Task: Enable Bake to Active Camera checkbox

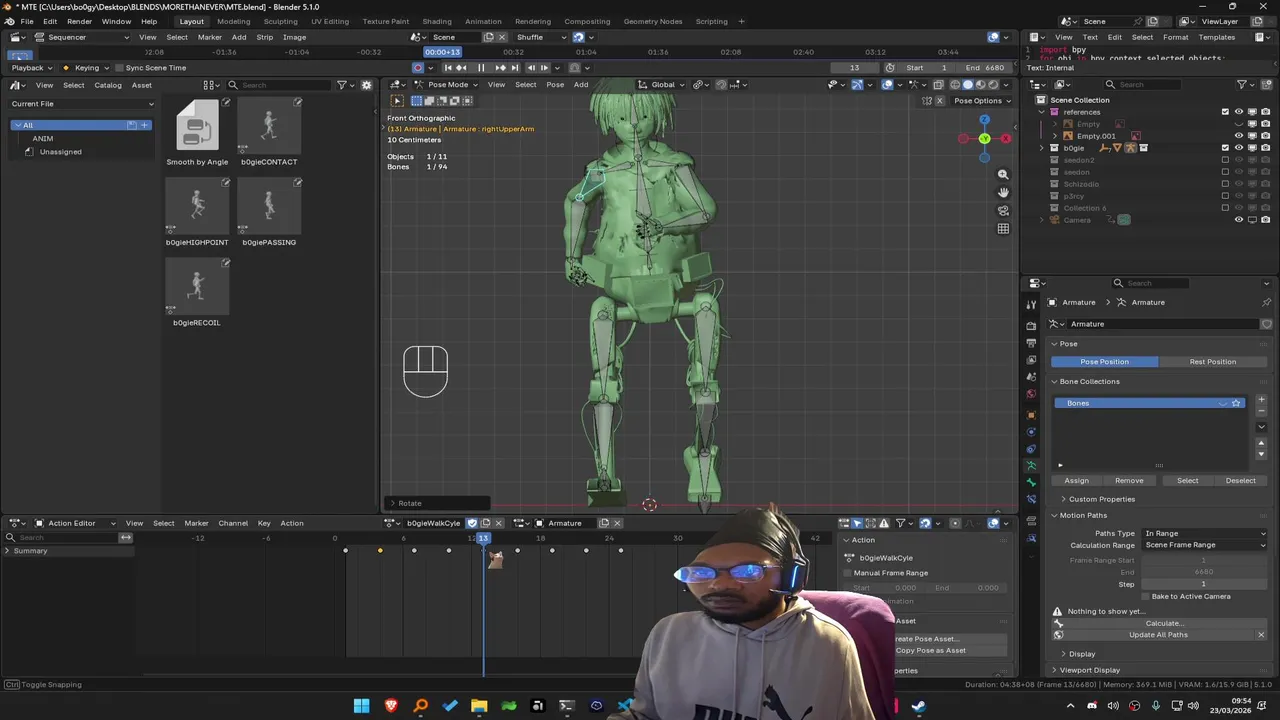Action: tap(1146, 596)
